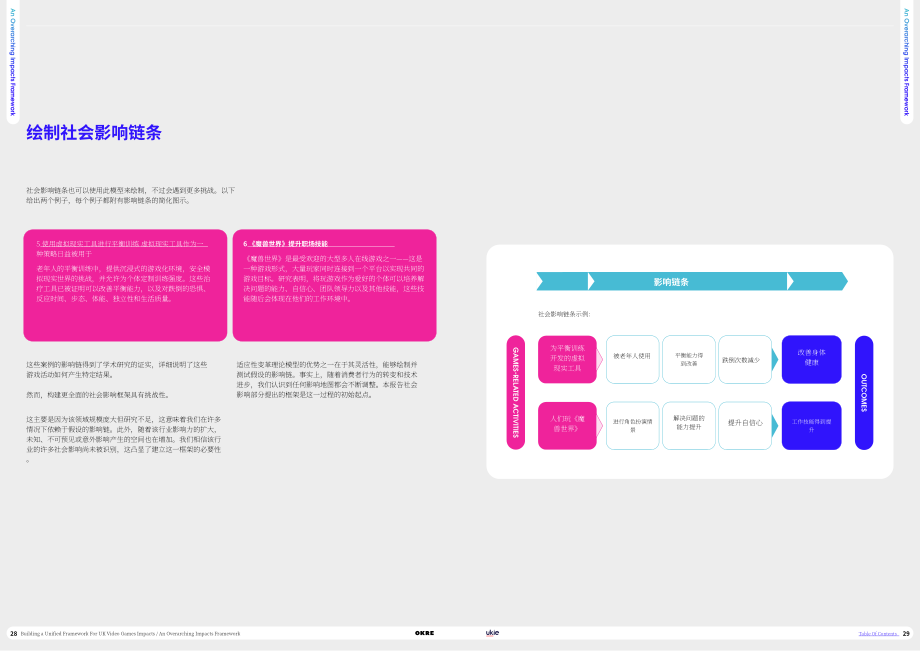Click page number 29 in footer

pyautogui.click(x=906, y=634)
